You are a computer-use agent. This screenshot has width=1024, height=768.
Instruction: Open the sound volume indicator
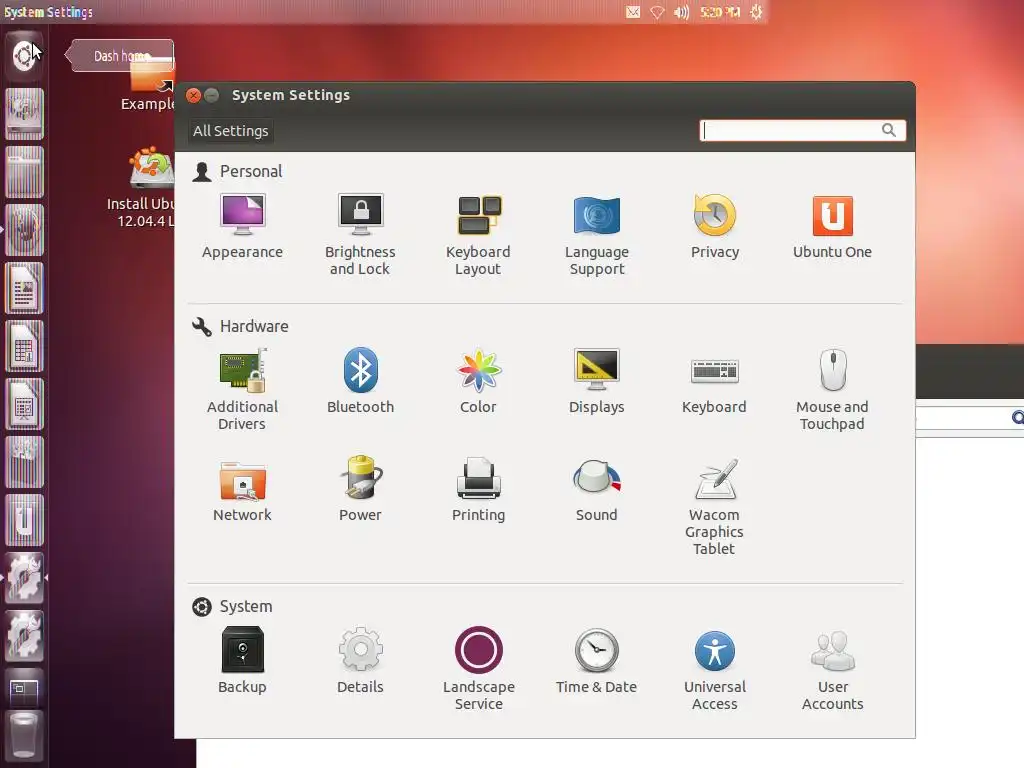click(681, 12)
